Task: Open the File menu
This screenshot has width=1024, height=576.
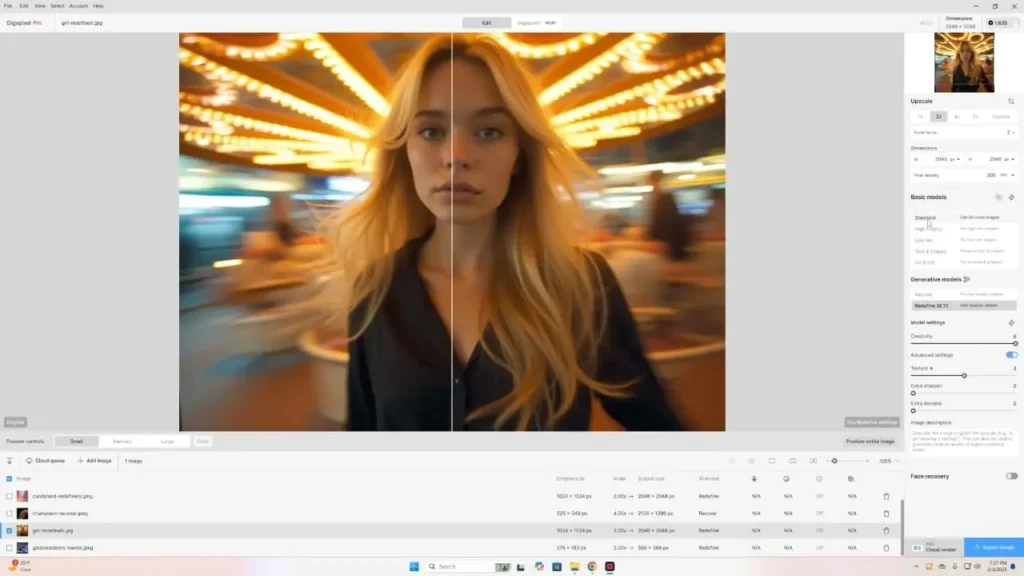Action: click(x=8, y=6)
